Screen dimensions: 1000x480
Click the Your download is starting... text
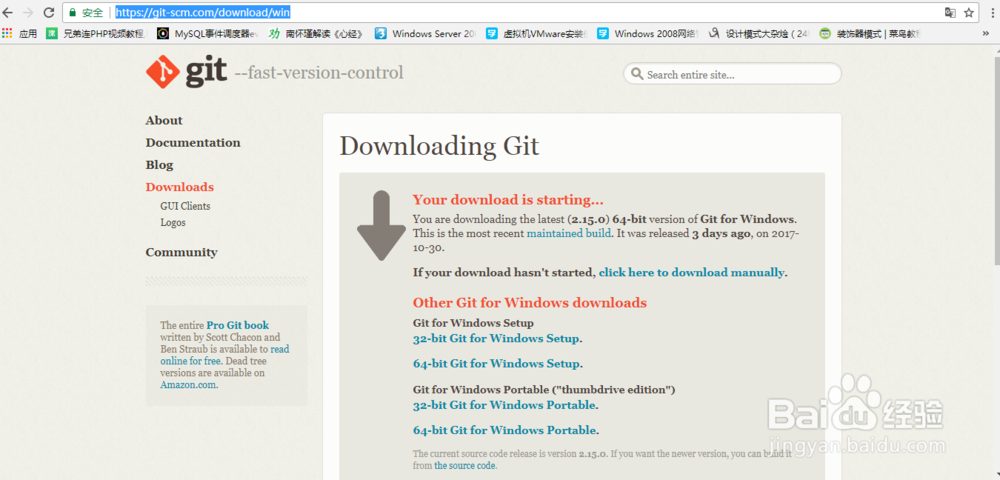pyautogui.click(x=508, y=200)
